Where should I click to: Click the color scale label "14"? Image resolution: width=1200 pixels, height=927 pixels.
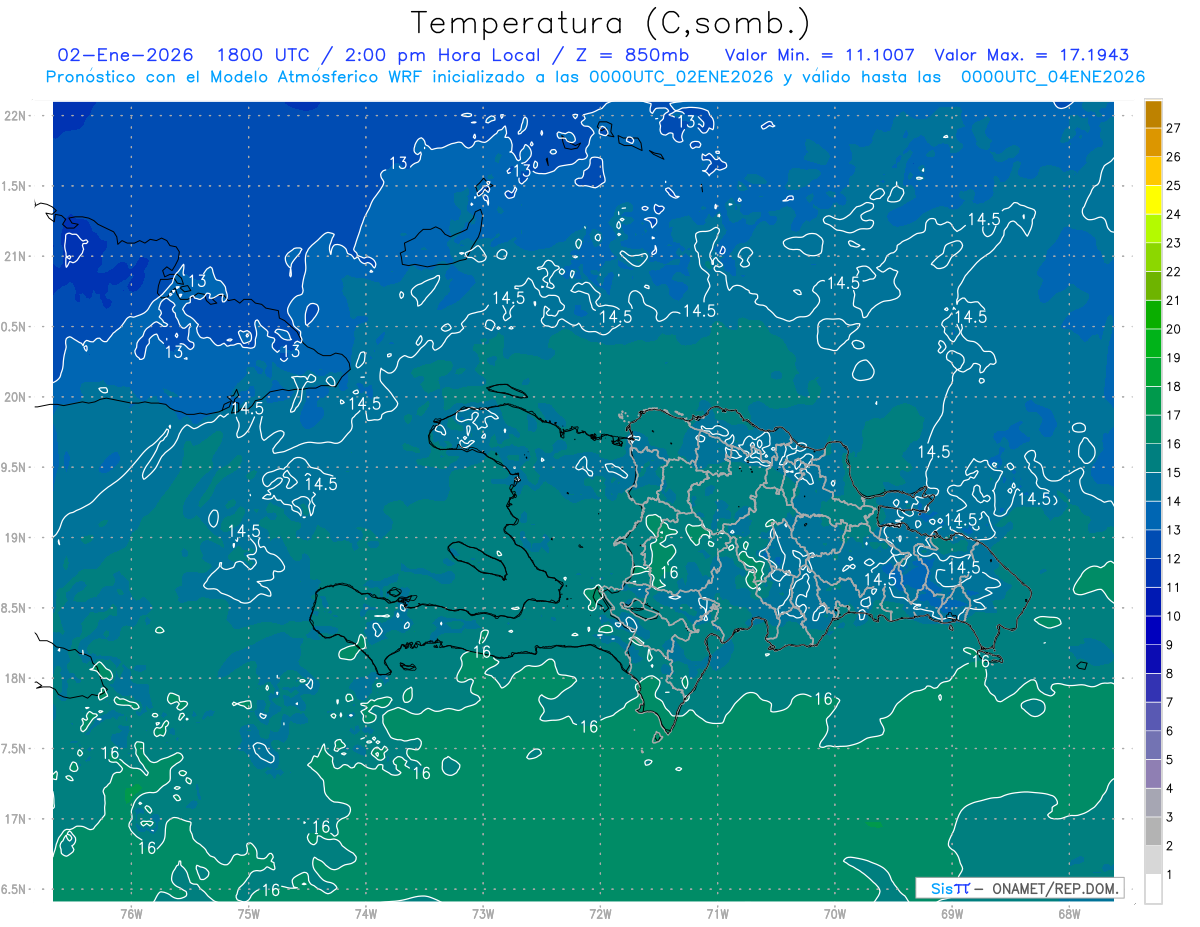pos(1174,501)
